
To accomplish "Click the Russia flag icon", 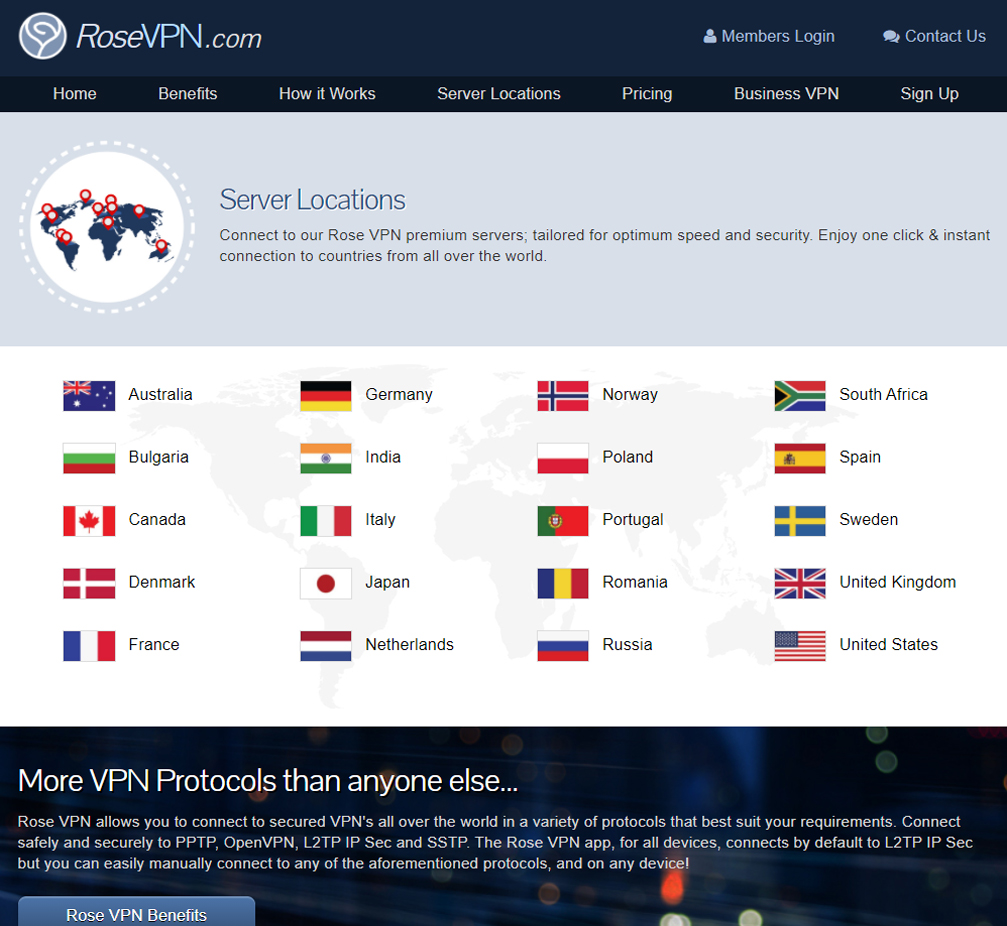I will [x=563, y=645].
